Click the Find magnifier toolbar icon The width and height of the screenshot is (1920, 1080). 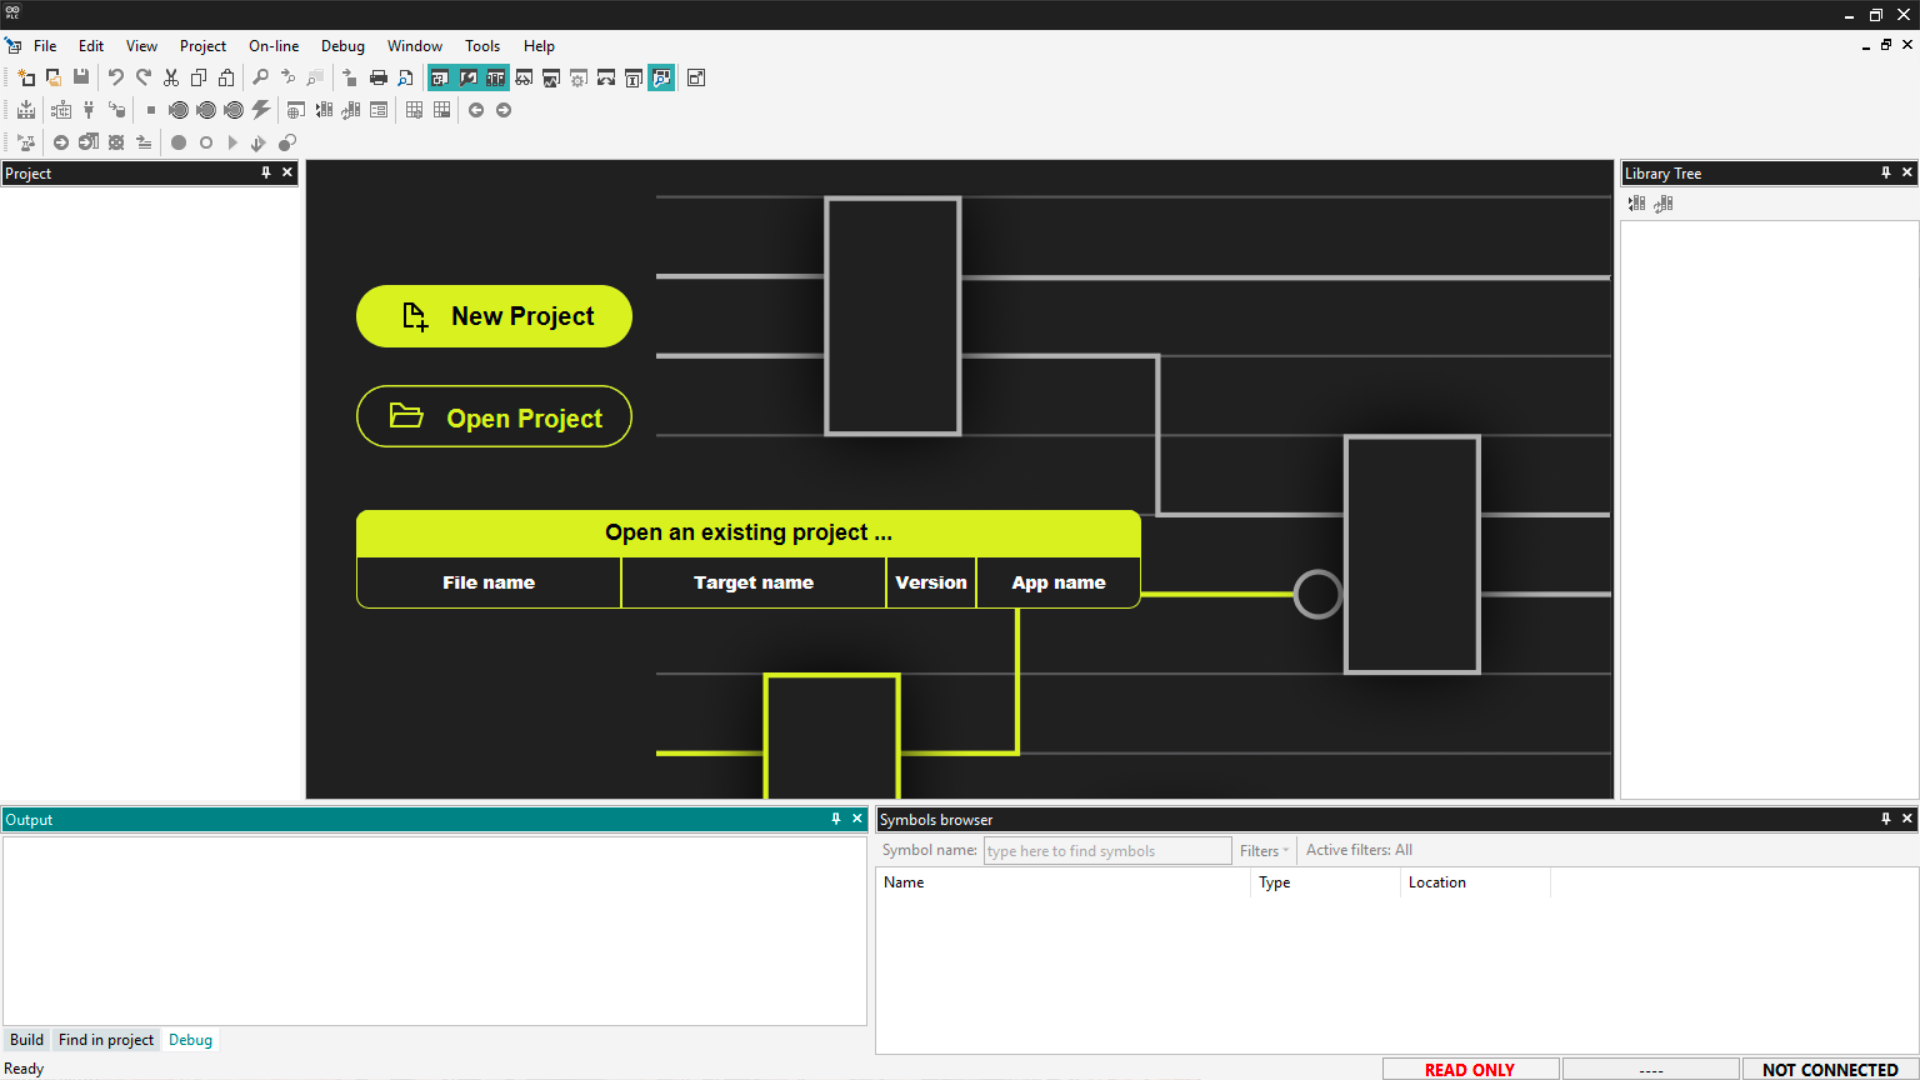point(260,78)
